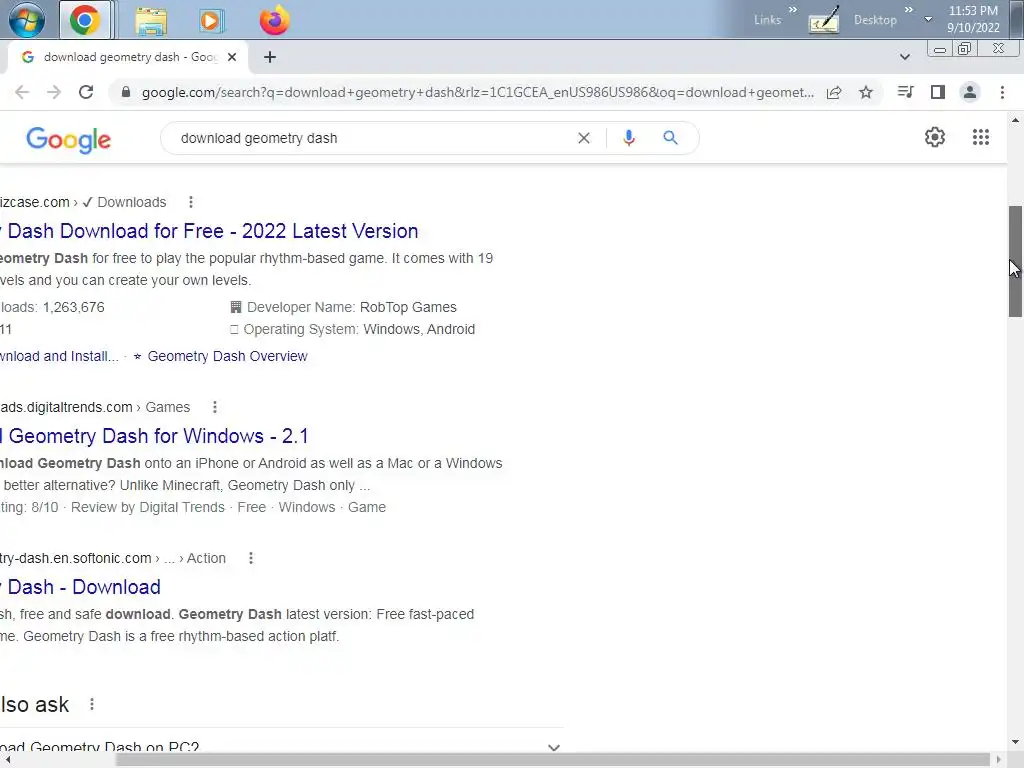Open the Windows Start menu orb
The width and height of the screenshot is (1024, 768).
(27, 20)
